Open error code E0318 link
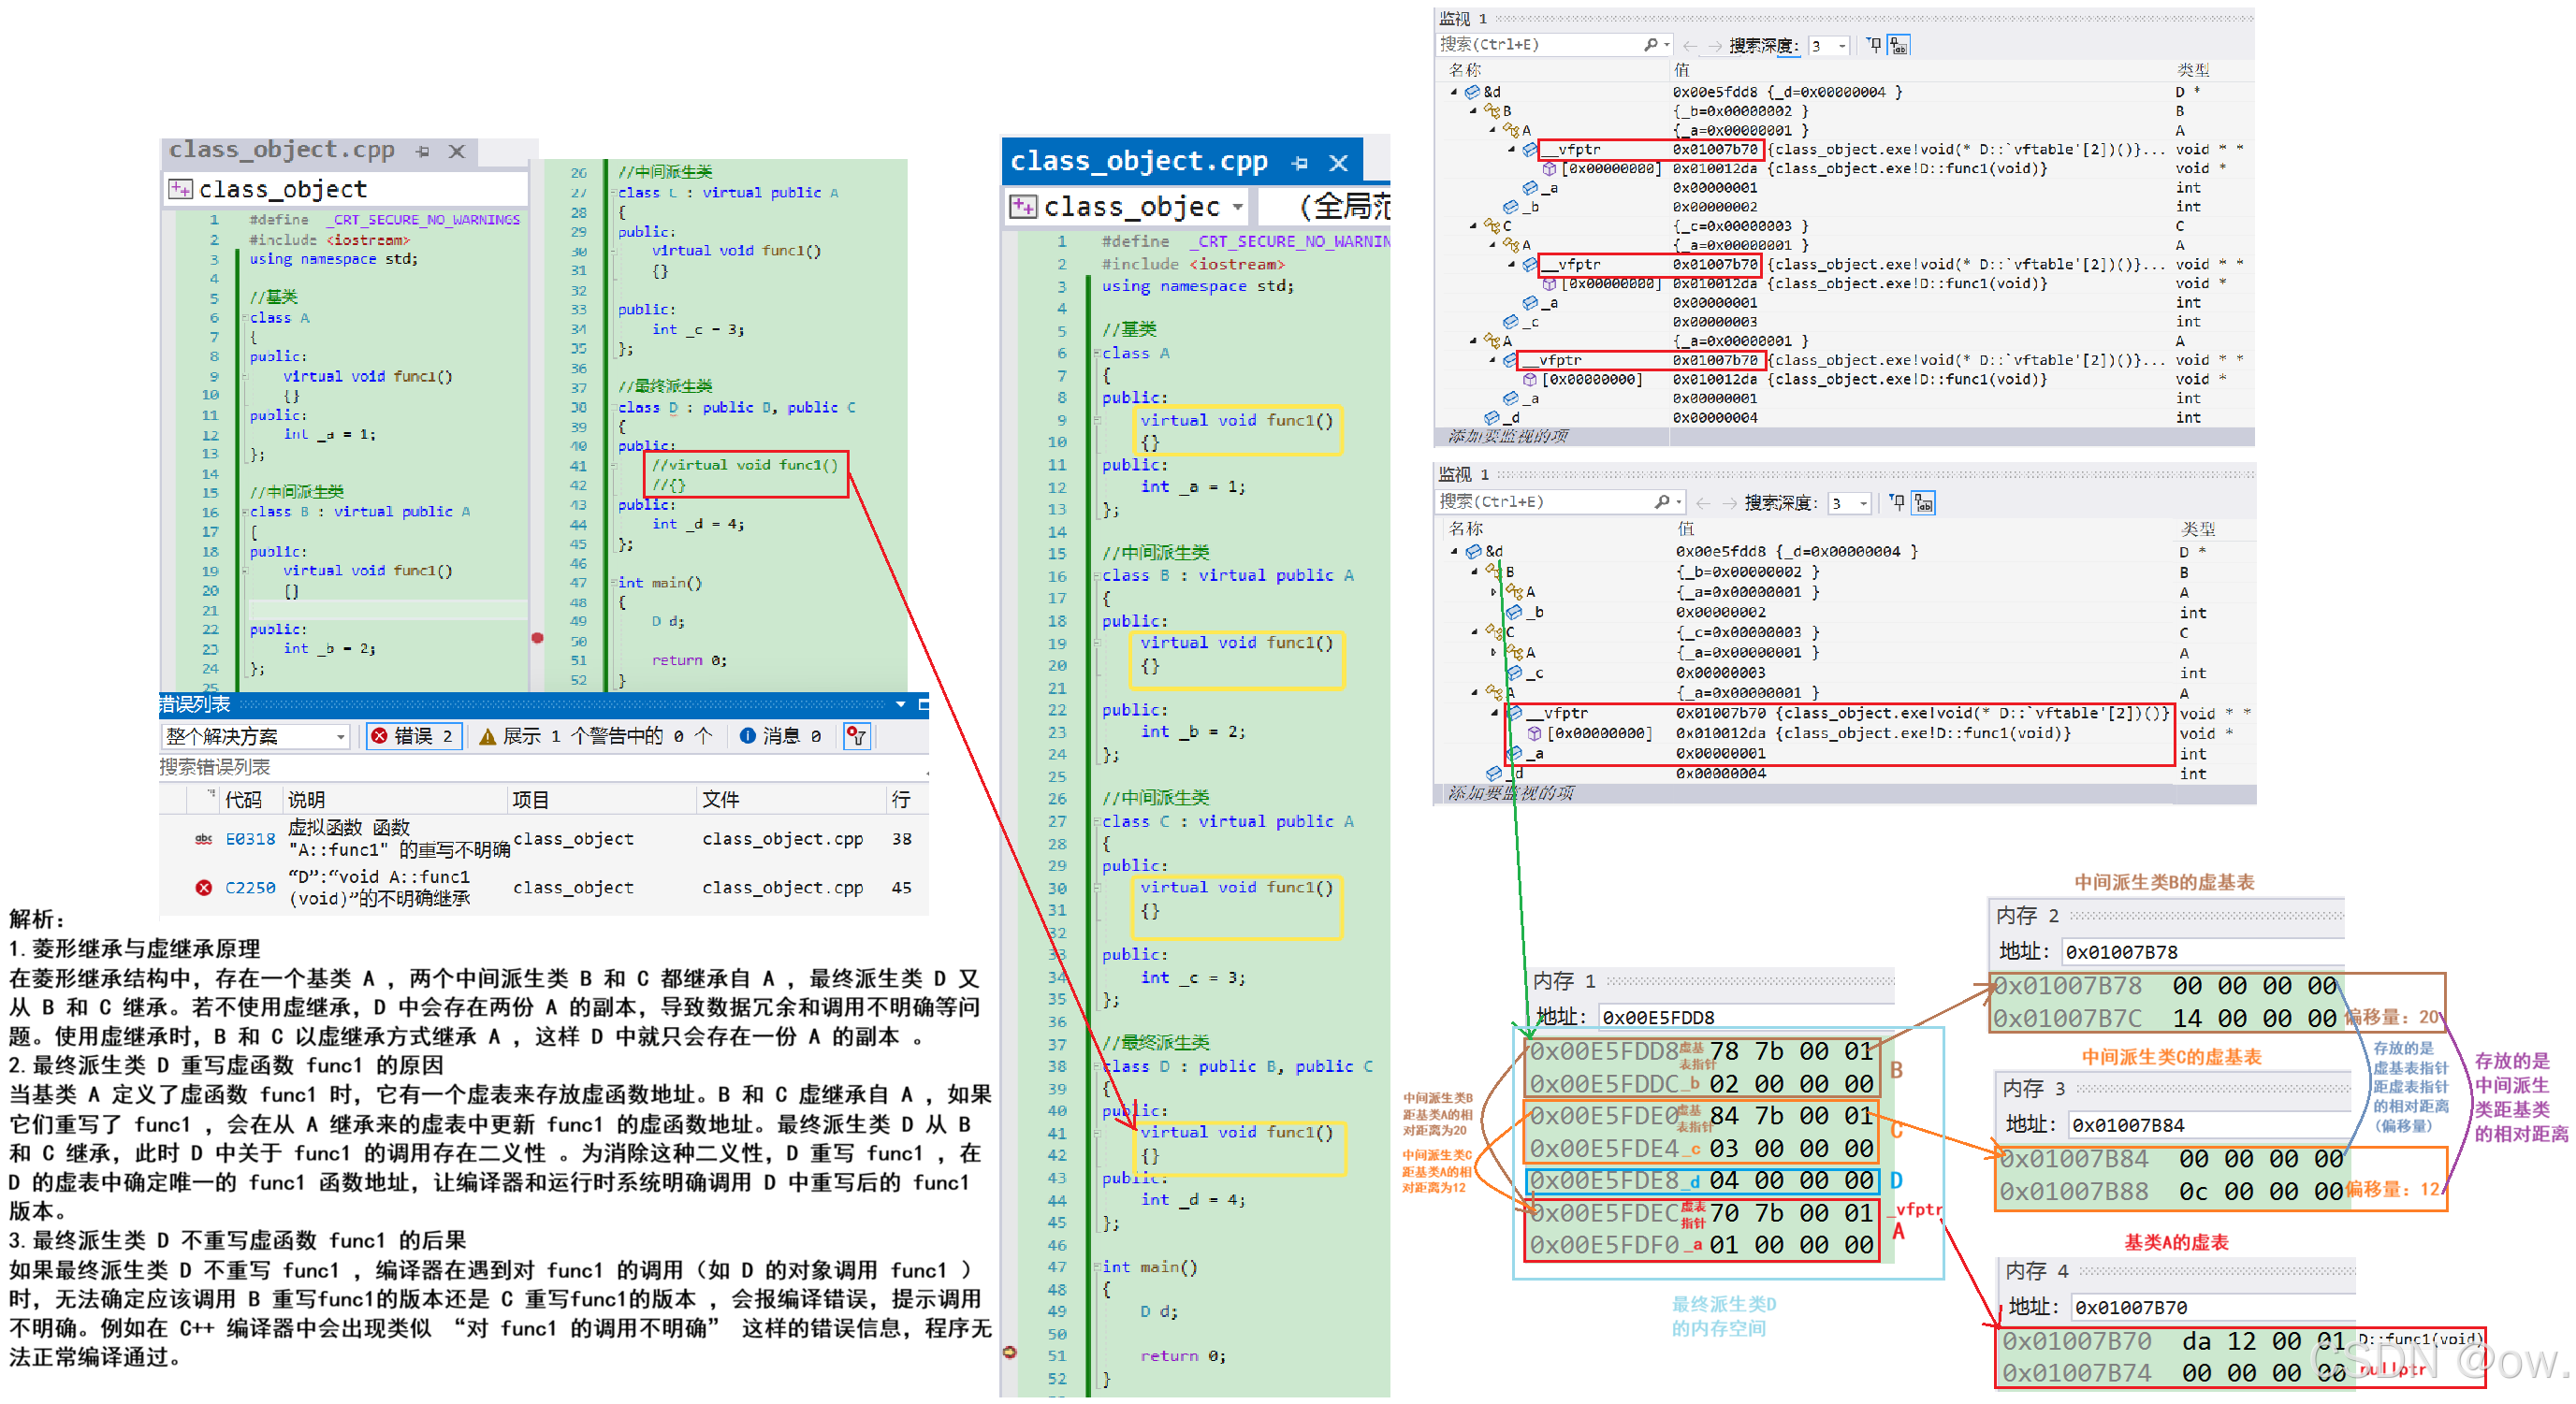The height and width of the screenshot is (1404, 2576). click(250, 839)
